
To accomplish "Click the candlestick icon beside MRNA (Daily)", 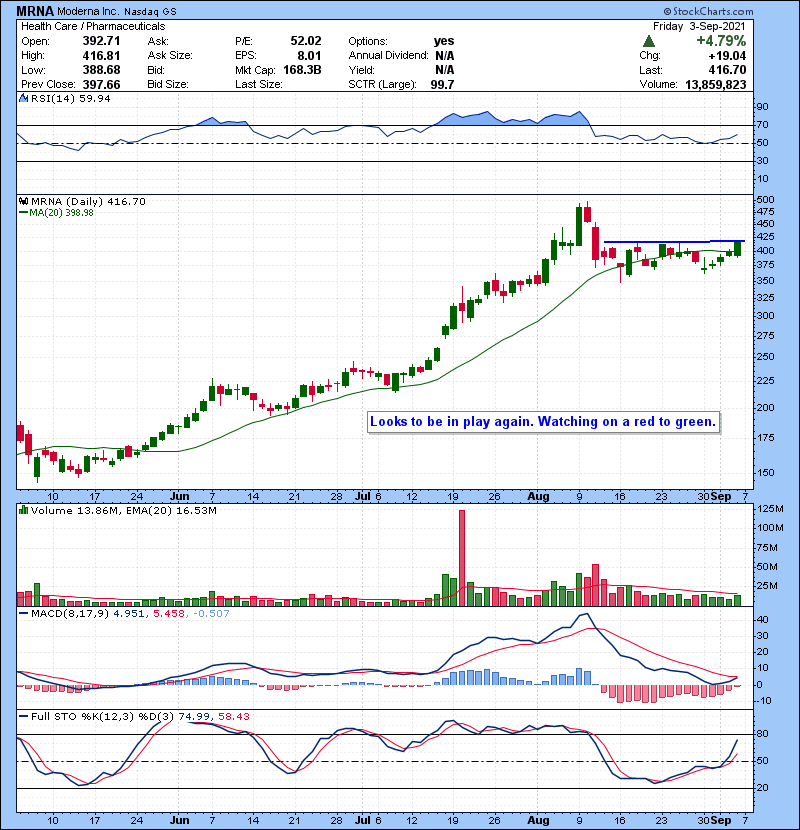I will click(24, 201).
